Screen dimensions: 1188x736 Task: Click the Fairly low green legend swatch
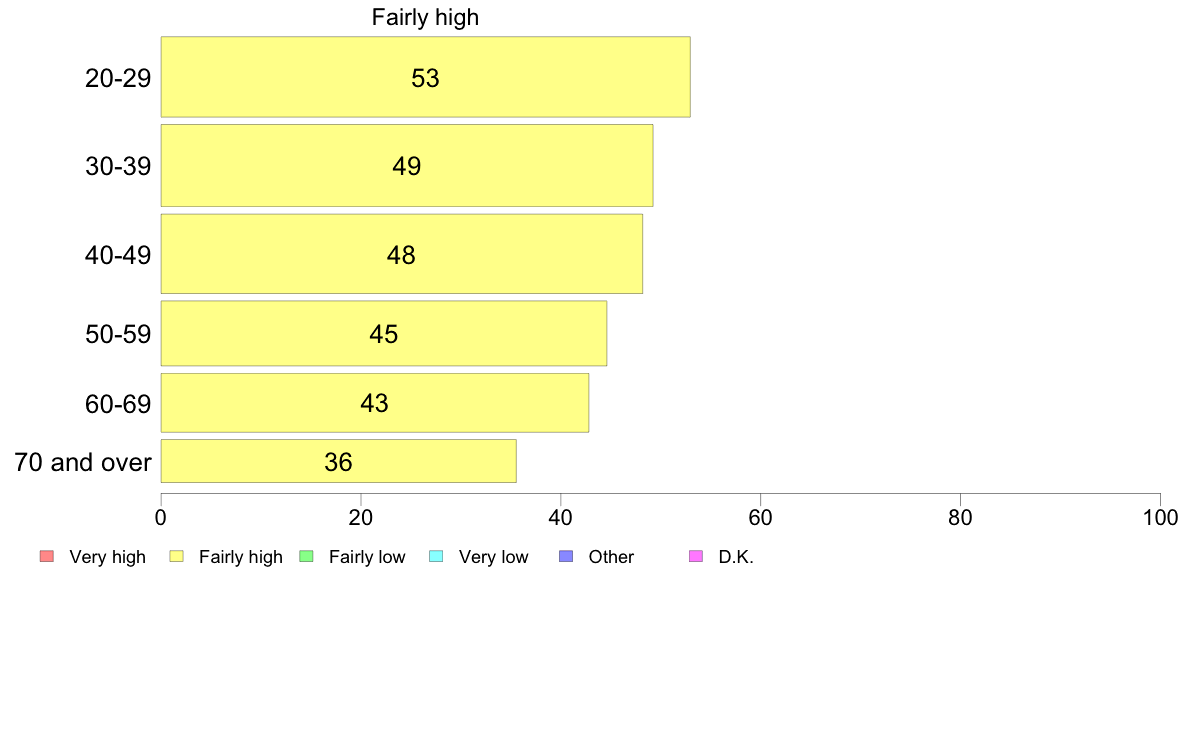[x=307, y=556]
